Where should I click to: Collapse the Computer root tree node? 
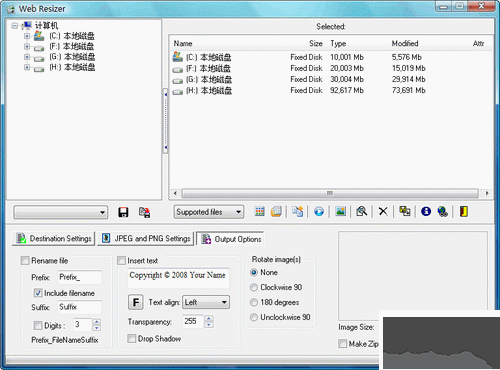14,25
